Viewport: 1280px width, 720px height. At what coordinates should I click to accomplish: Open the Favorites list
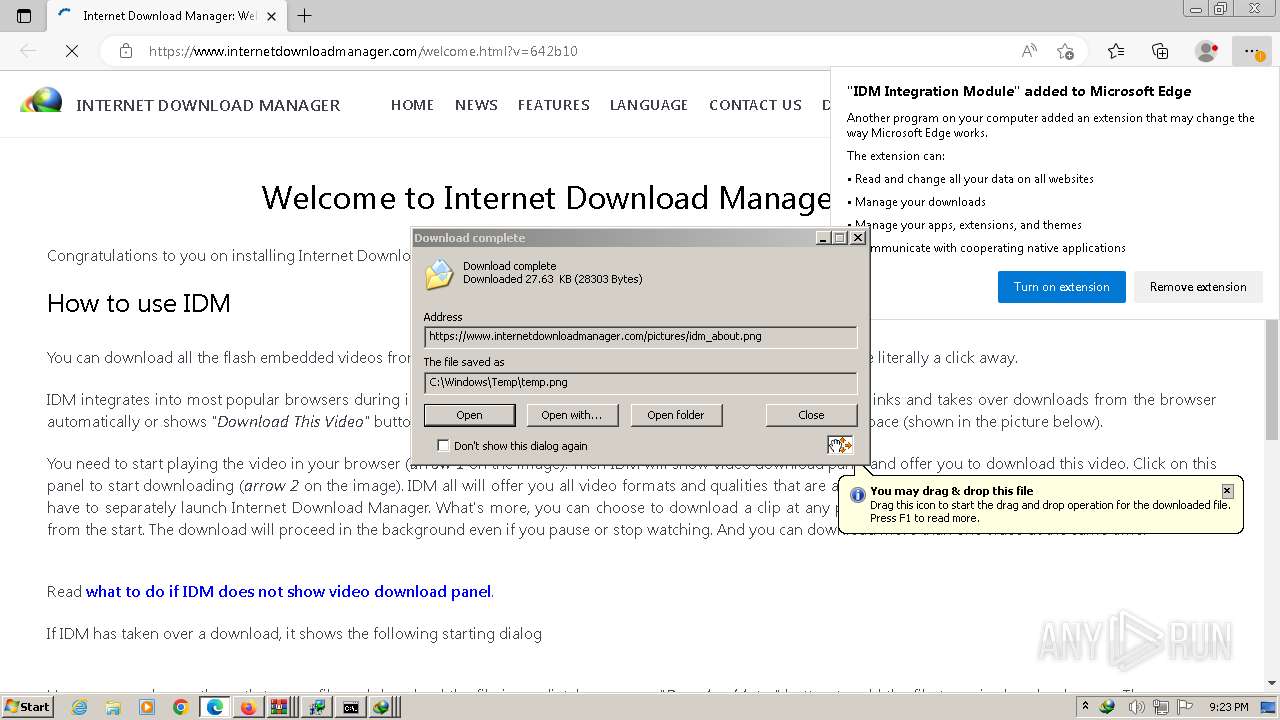tap(1116, 51)
